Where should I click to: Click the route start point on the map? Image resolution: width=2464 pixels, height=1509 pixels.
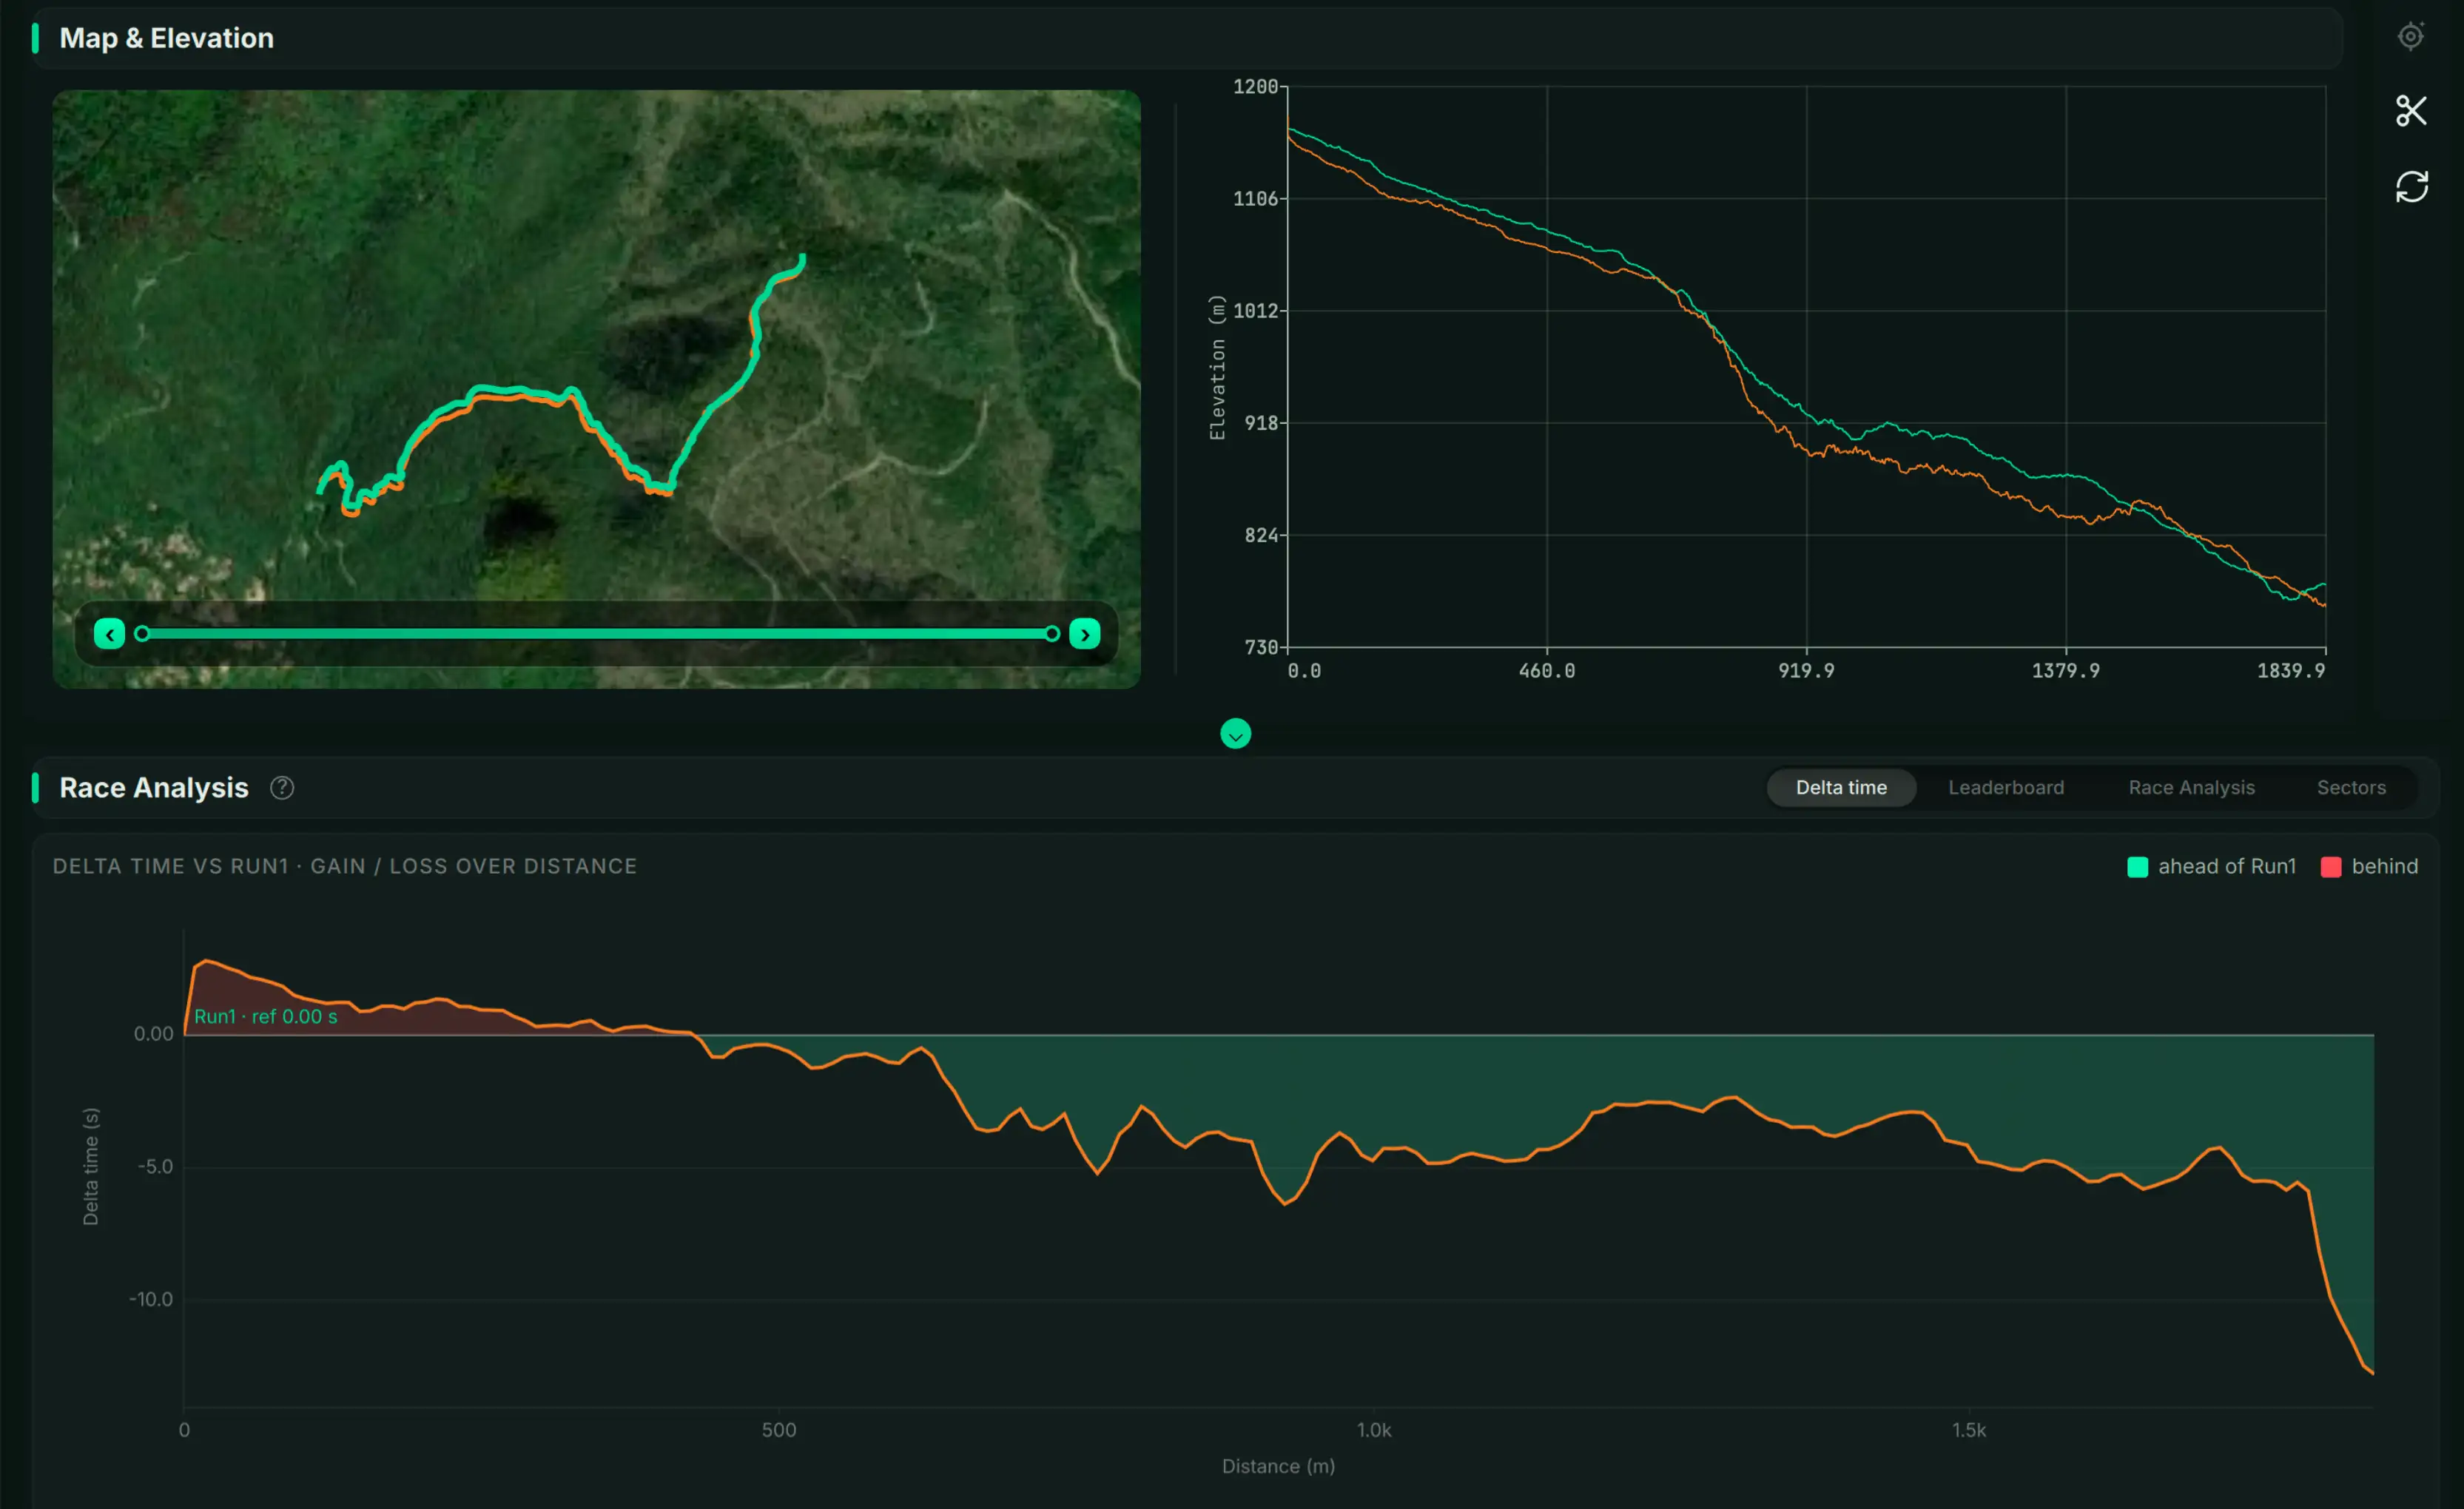click(x=802, y=258)
